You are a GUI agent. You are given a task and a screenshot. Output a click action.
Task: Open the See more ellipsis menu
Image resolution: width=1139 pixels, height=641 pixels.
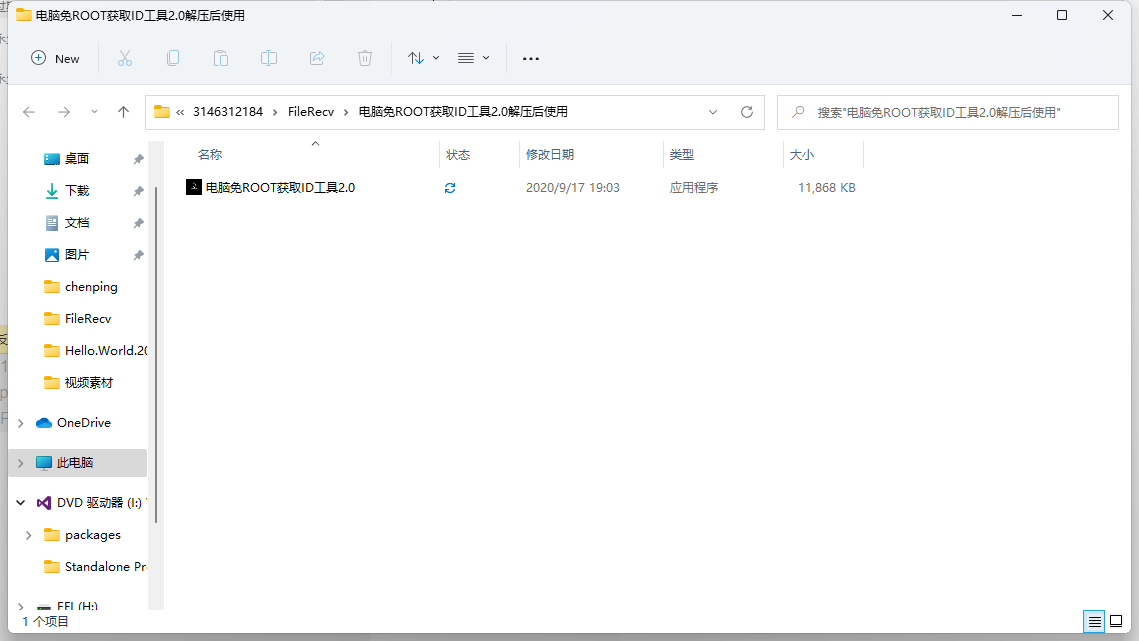[531, 58]
